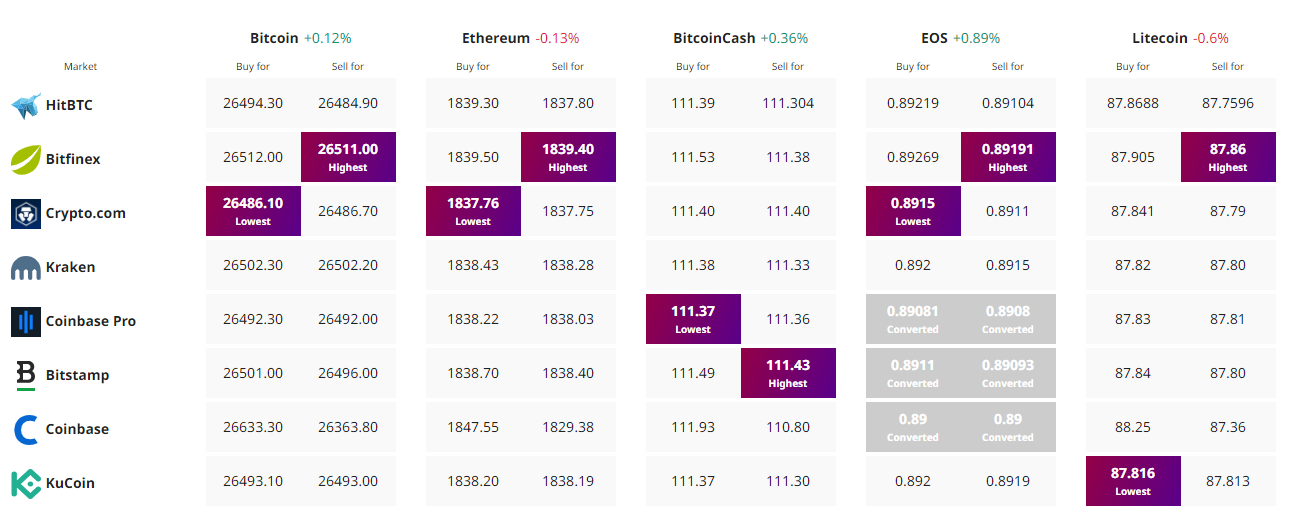This screenshot has height=506, width=1305.
Task: Click the KuCoin green logo icon
Action: pos(25,483)
